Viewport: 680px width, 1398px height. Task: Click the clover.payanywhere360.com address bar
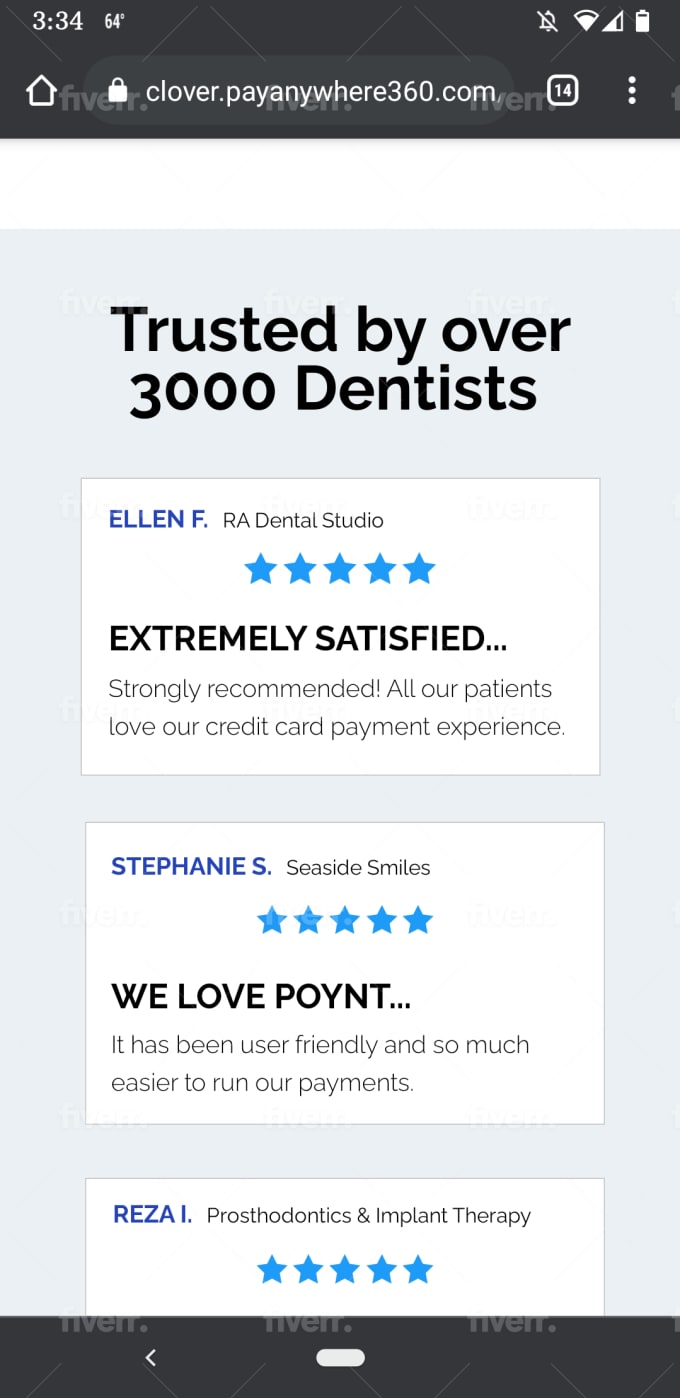click(x=300, y=91)
